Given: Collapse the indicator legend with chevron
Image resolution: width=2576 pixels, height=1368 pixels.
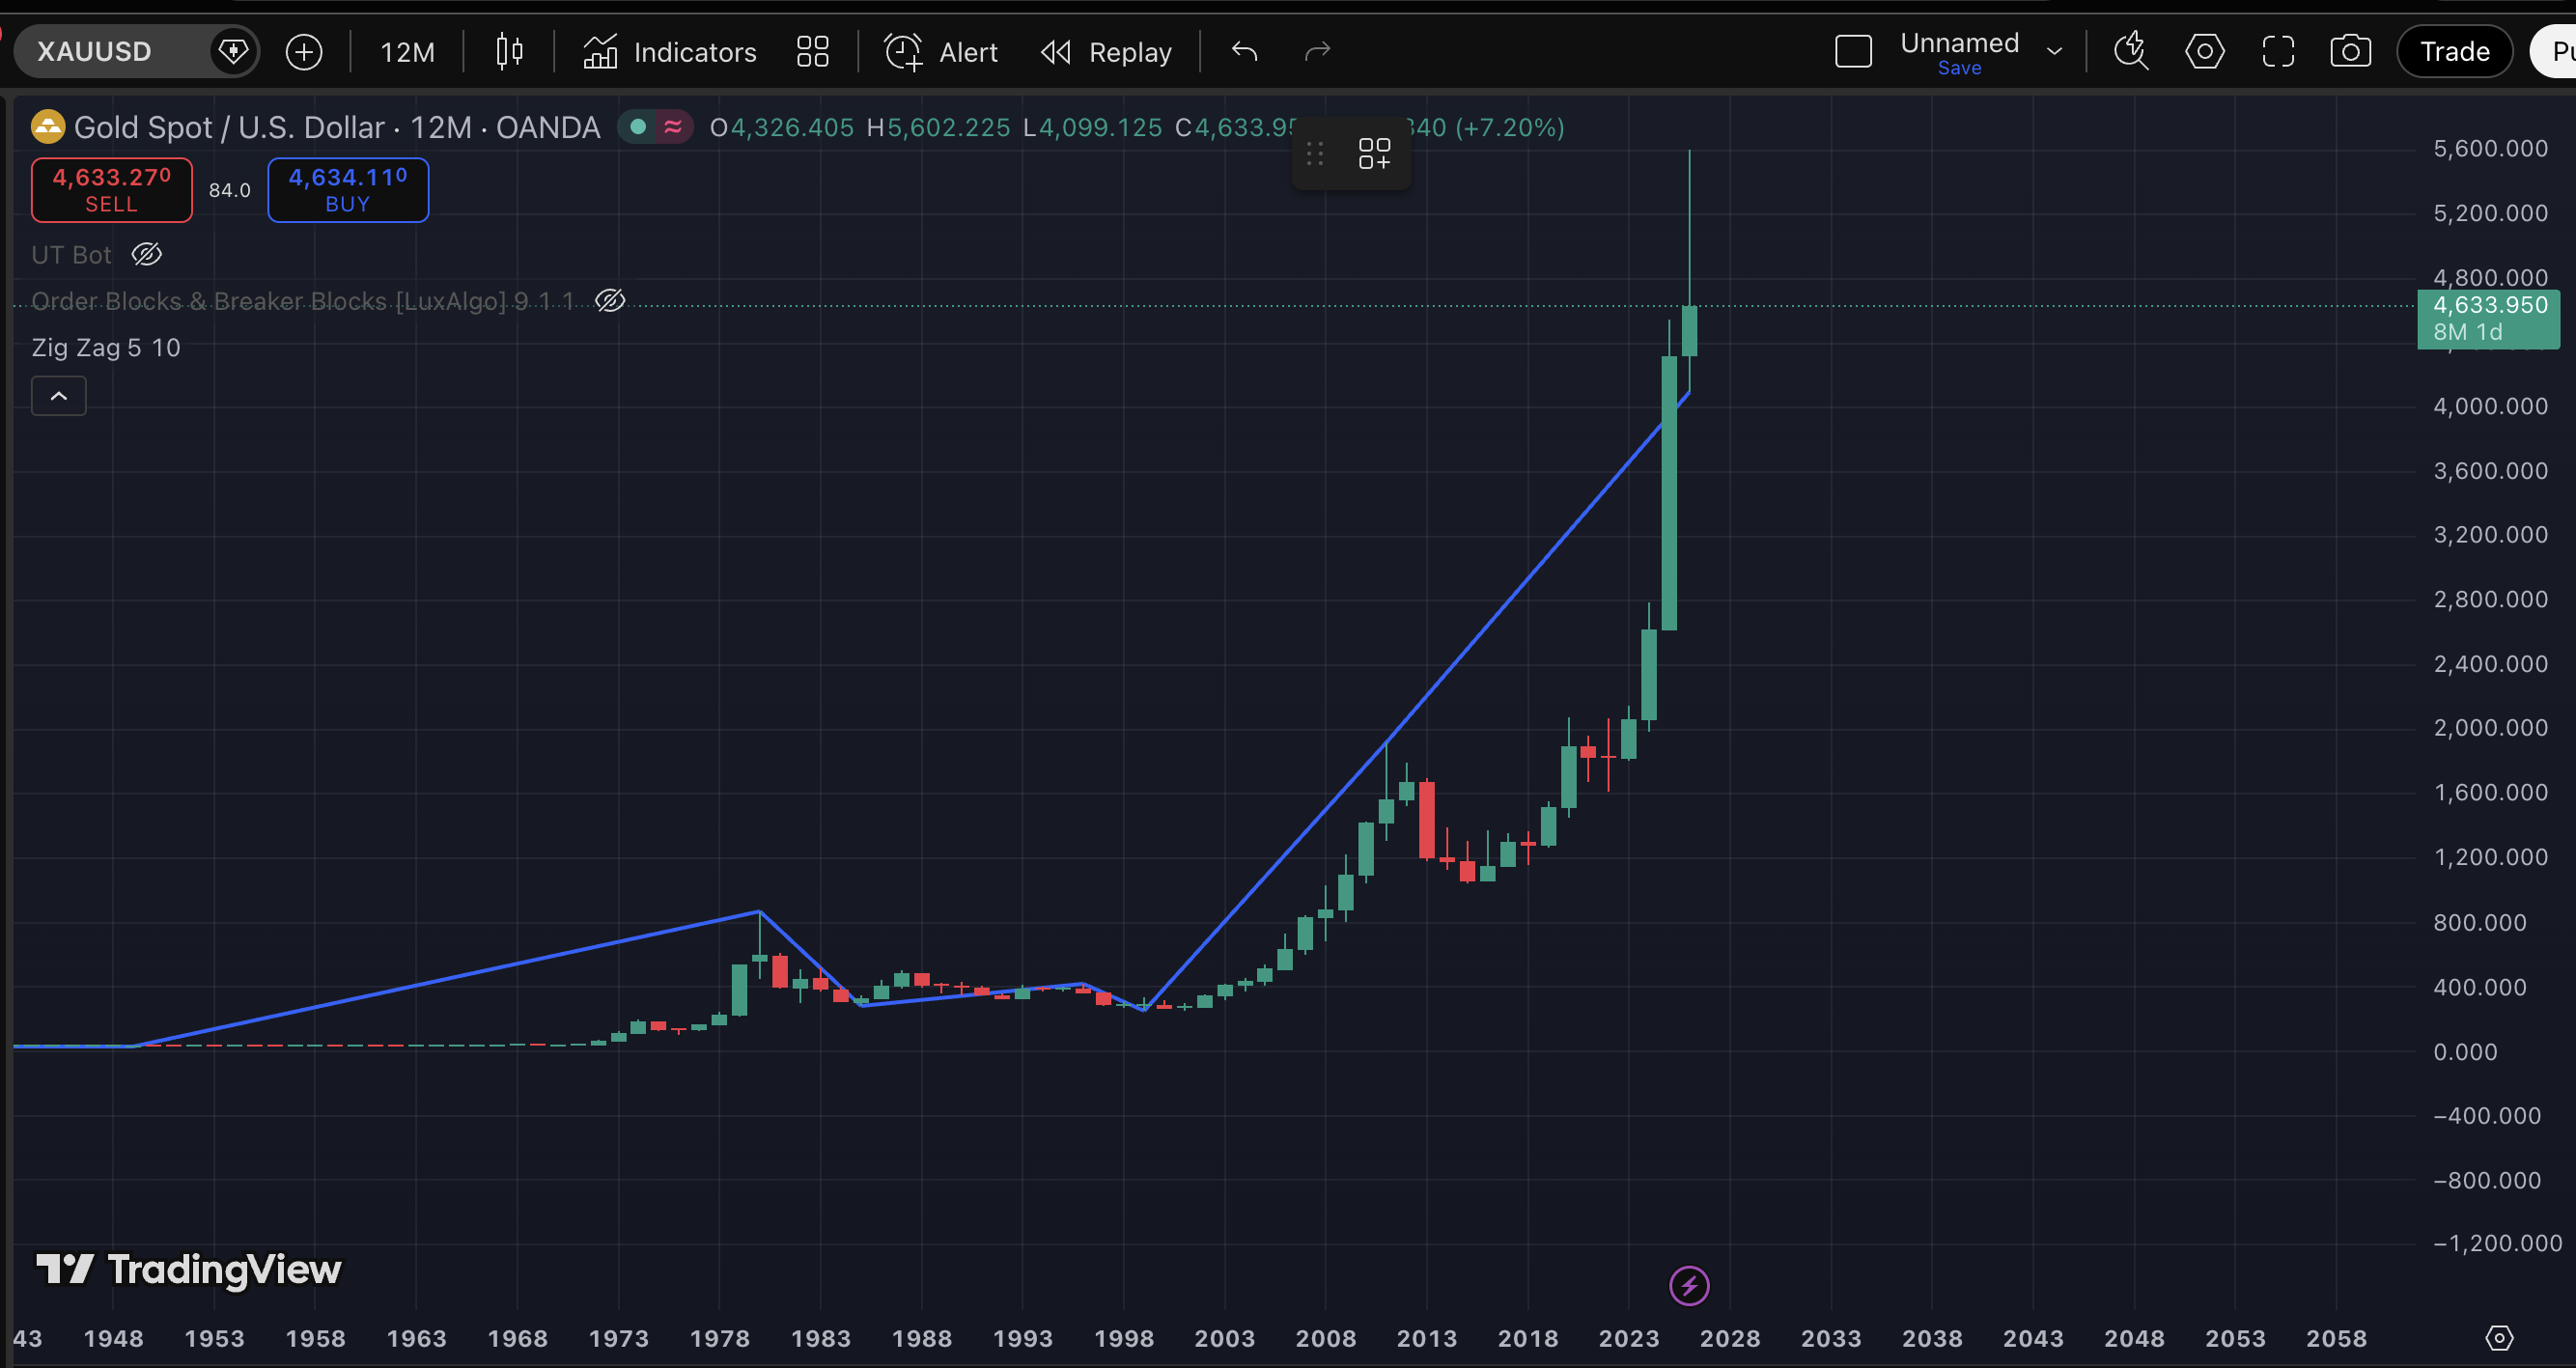Looking at the screenshot, I should [x=59, y=396].
